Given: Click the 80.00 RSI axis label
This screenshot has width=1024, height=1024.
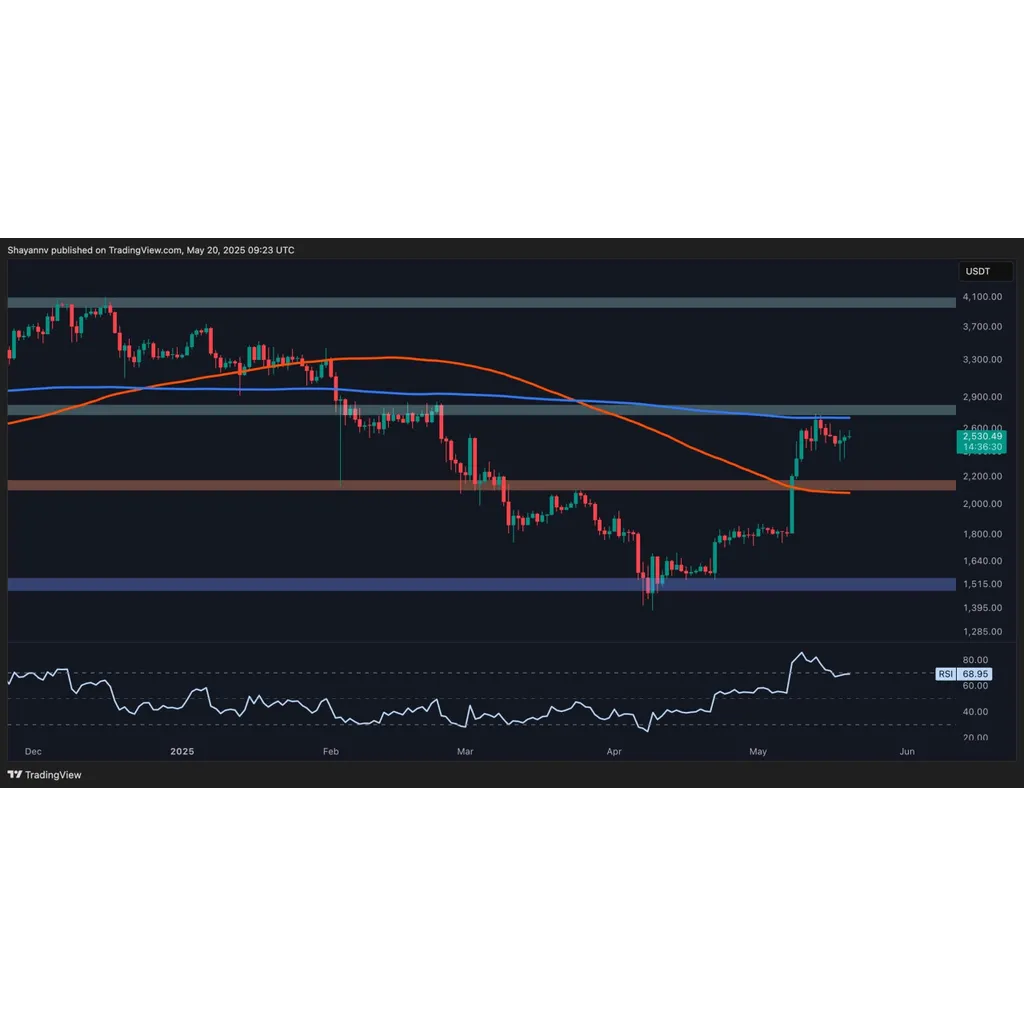Looking at the screenshot, I should [x=975, y=660].
